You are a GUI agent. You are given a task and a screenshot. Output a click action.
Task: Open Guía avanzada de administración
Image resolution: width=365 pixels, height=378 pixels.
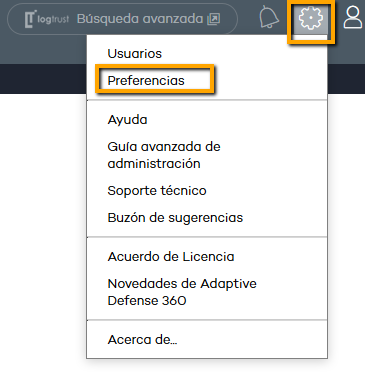tap(164, 155)
